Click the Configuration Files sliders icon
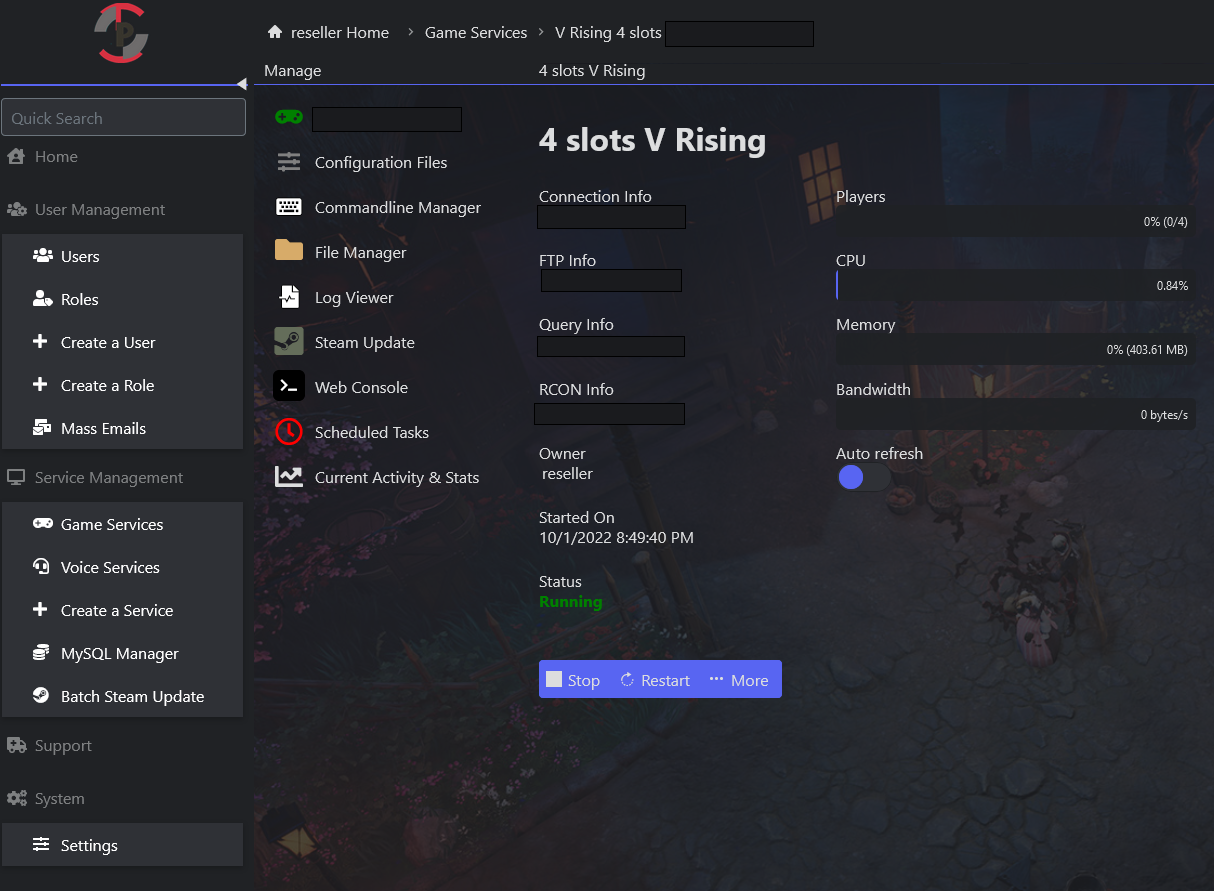This screenshot has width=1214, height=891. click(289, 162)
